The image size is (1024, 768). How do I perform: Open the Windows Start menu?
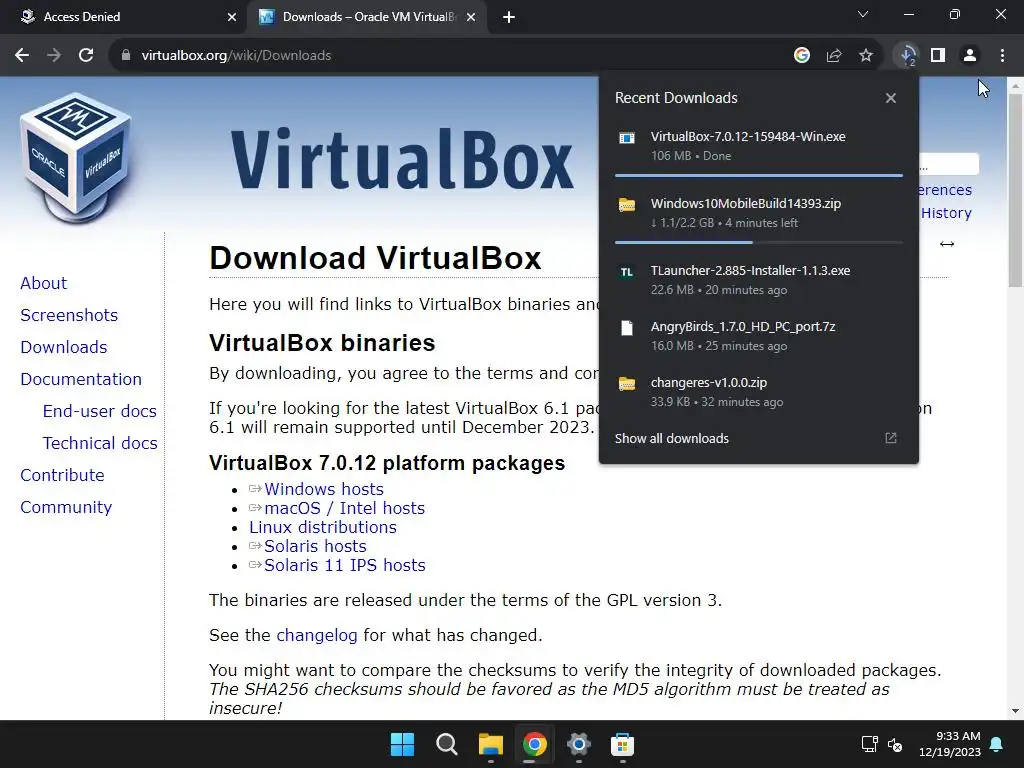[402, 744]
